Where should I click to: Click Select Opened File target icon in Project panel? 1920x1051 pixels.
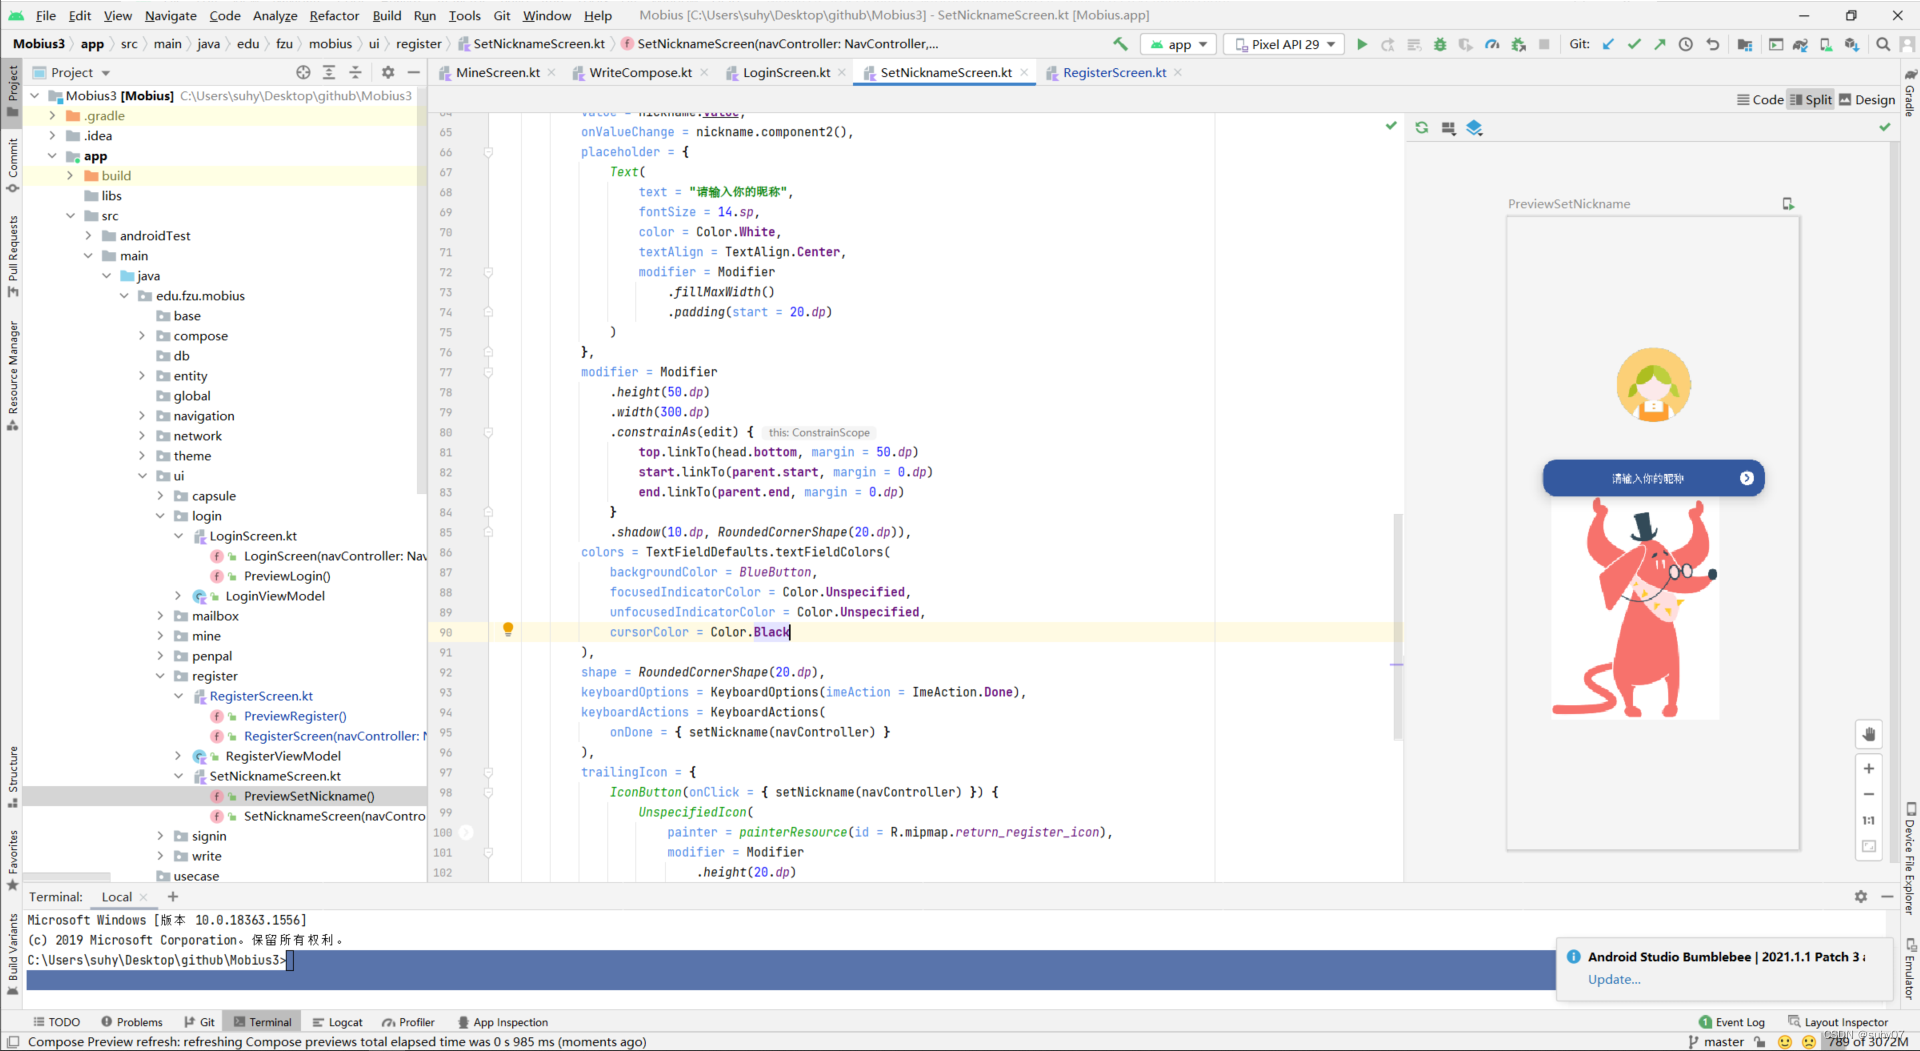click(303, 72)
